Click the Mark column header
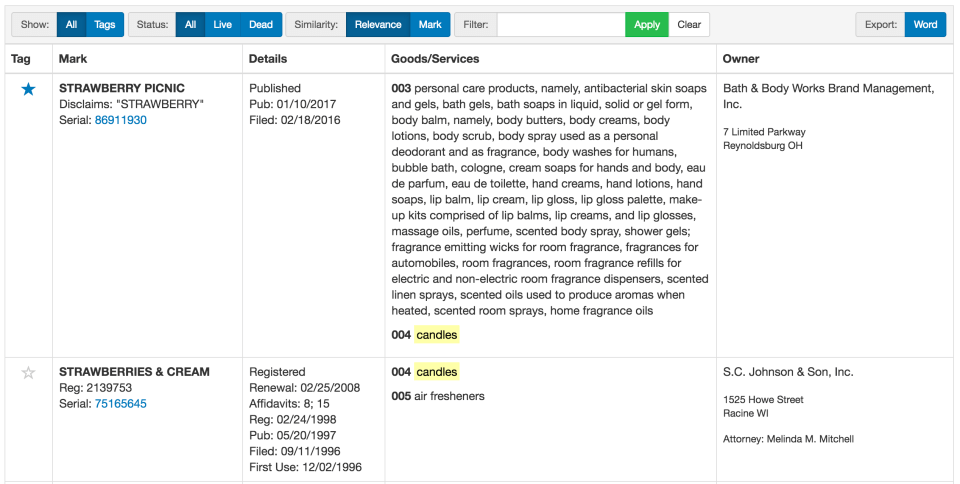 73,59
